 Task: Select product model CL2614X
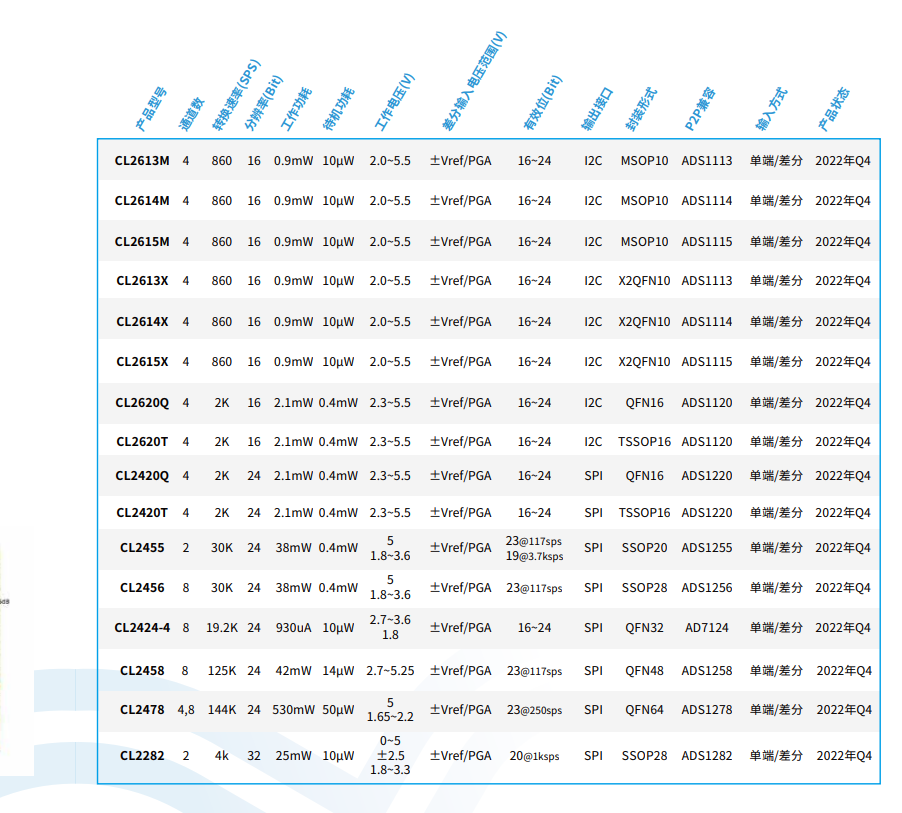[142, 322]
